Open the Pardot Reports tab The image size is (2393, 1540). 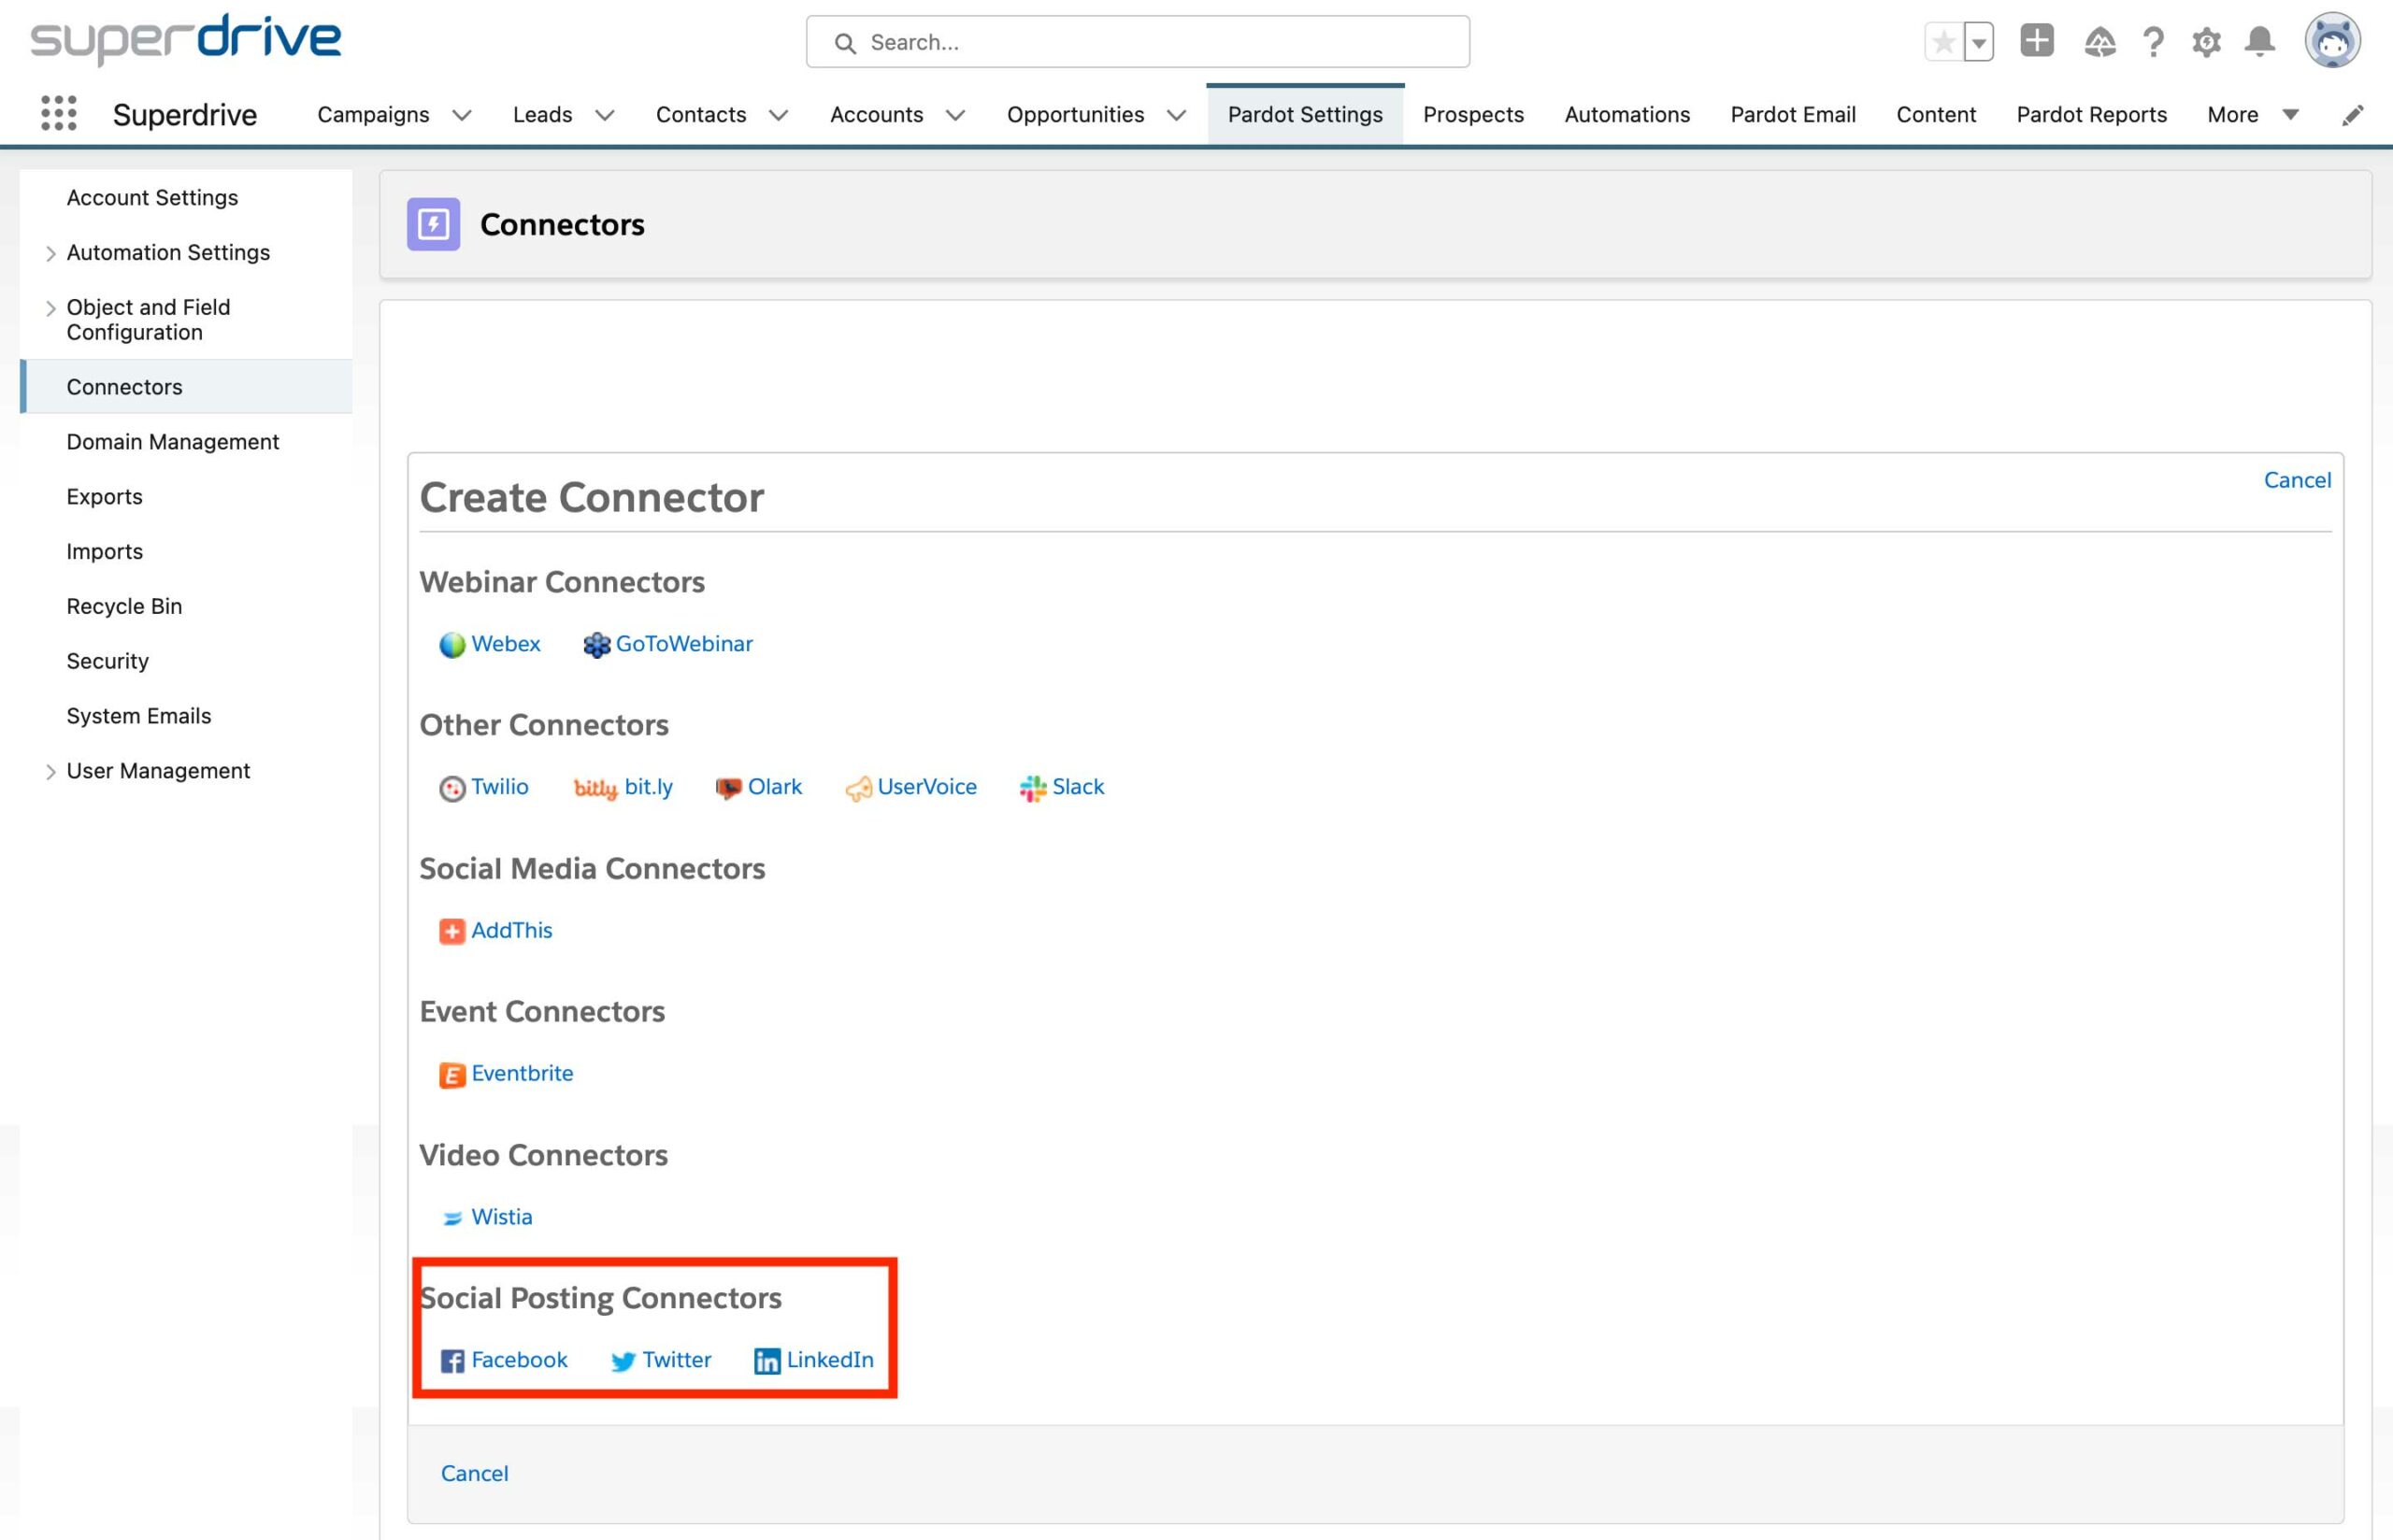(2091, 114)
